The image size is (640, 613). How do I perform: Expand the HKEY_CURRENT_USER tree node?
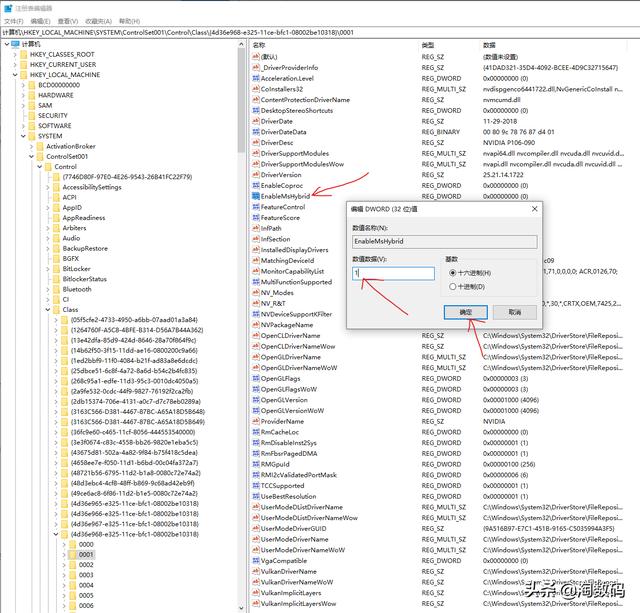point(15,64)
